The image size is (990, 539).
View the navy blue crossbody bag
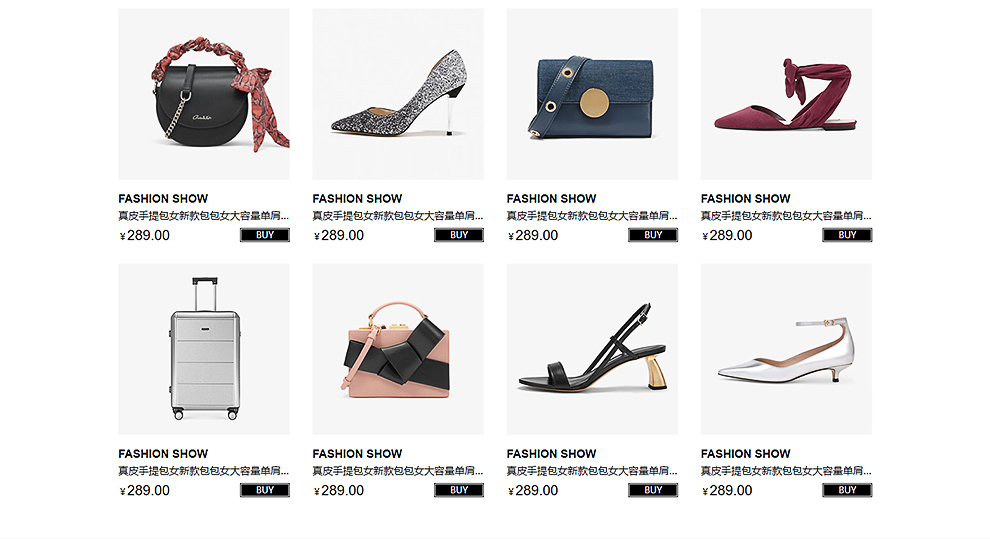592,94
